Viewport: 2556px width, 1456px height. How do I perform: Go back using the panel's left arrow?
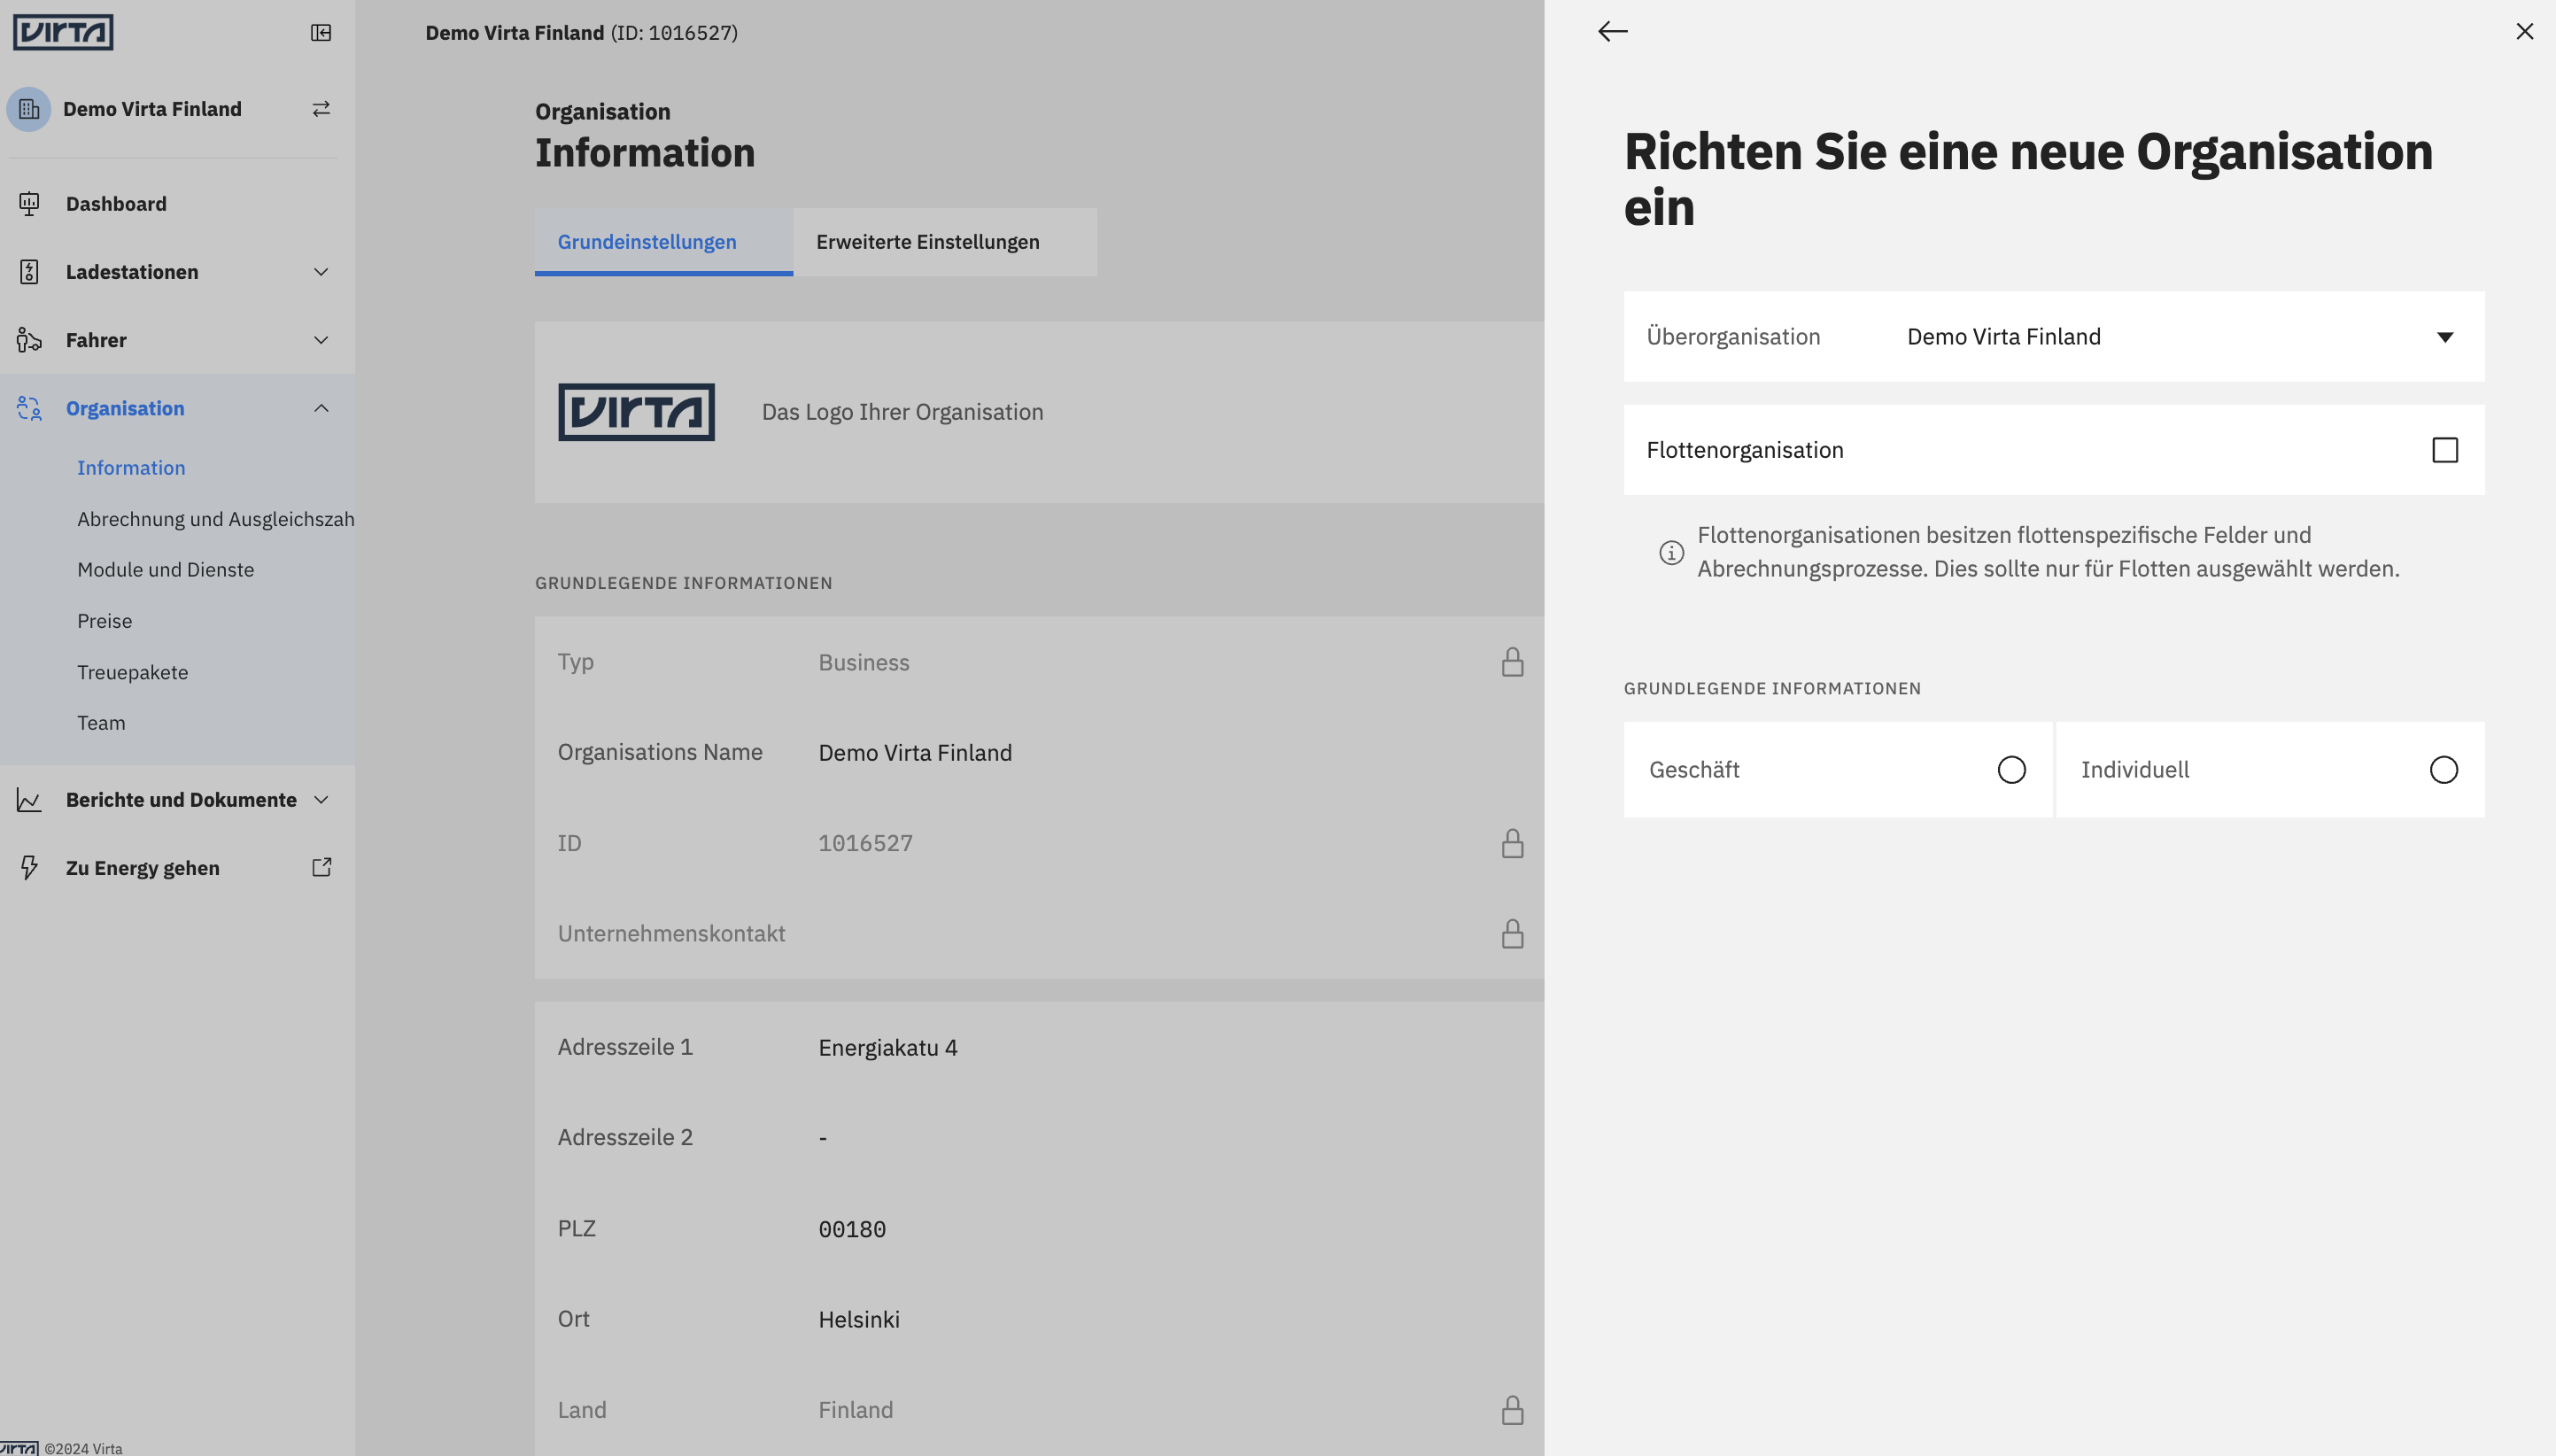coord(1613,32)
